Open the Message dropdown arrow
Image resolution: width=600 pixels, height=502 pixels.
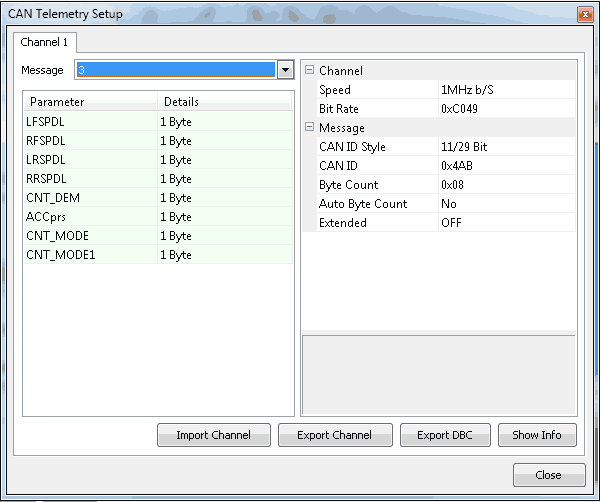tap(285, 70)
